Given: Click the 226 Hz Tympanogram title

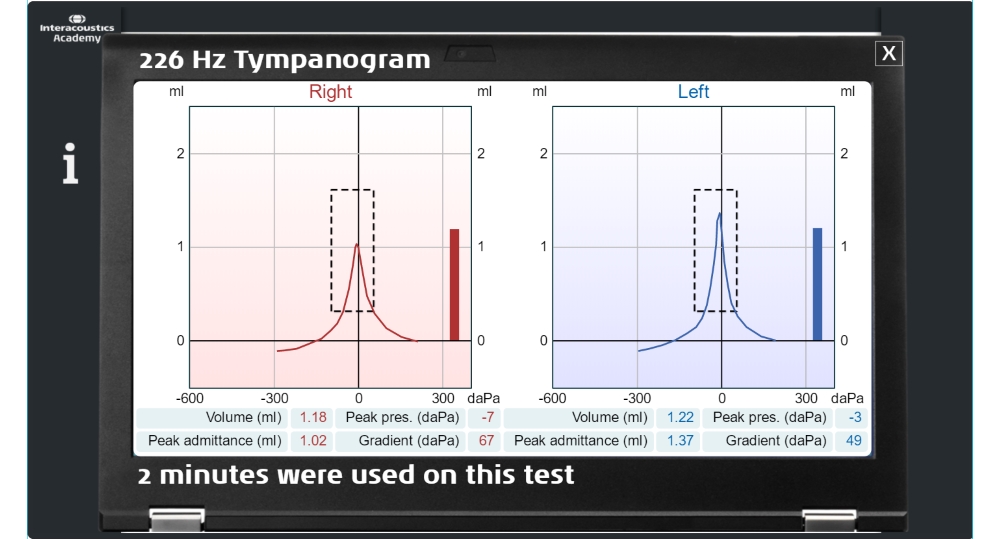Looking at the screenshot, I should click(284, 60).
